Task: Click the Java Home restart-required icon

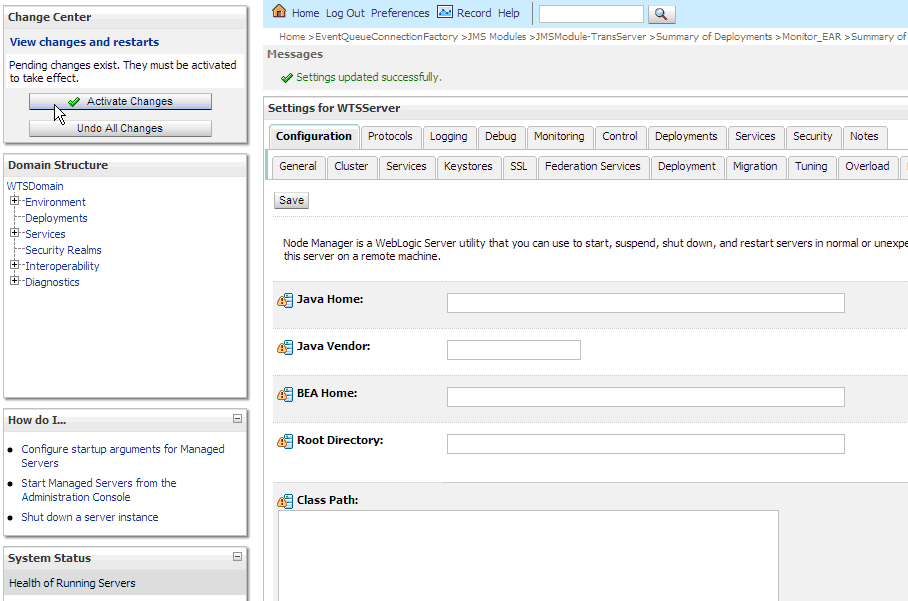Action: coord(285,300)
